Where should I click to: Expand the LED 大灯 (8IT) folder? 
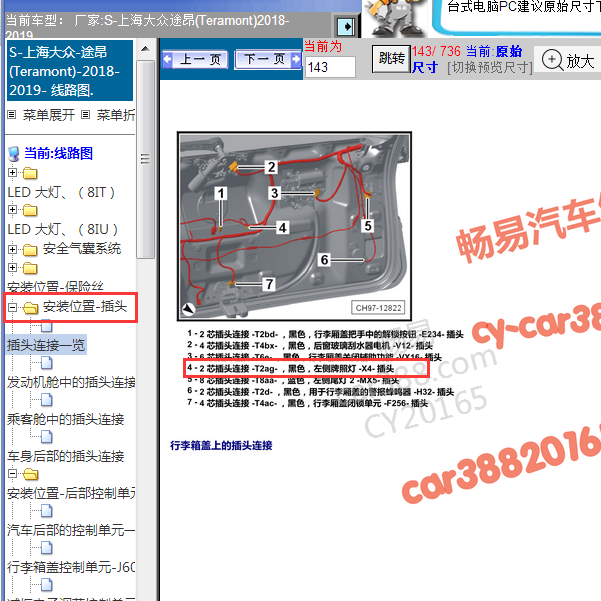(12, 173)
